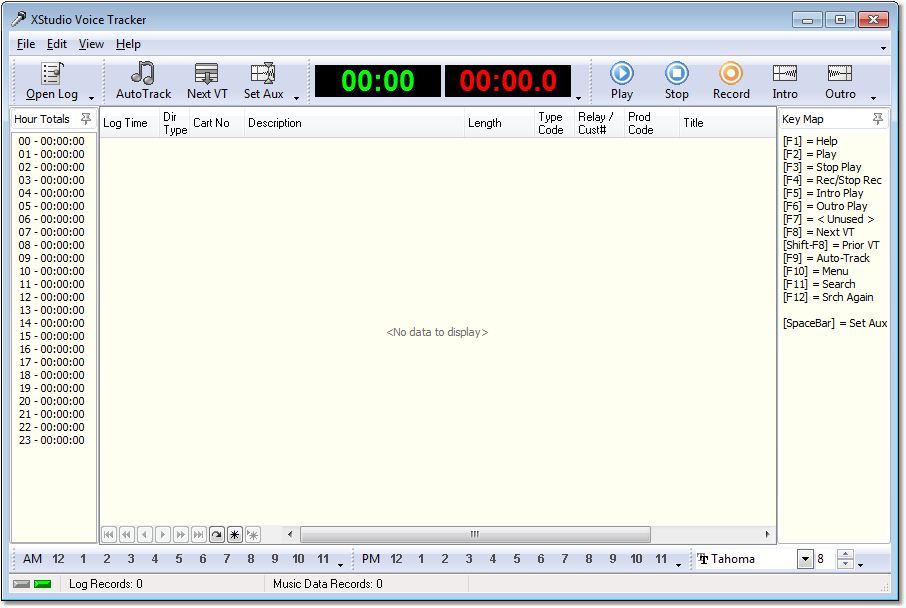Select AM hour 12 button
The width and height of the screenshot is (906, 608).
tap(58, 559)
